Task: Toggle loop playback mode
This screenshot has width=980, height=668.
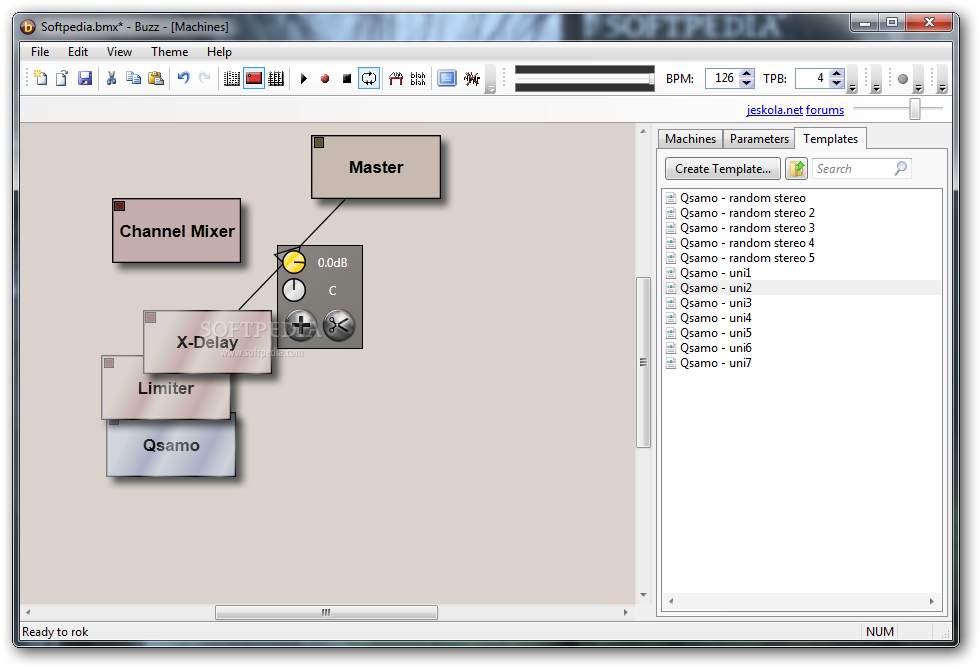Action: pyautogui.click(x=369, y=78)
